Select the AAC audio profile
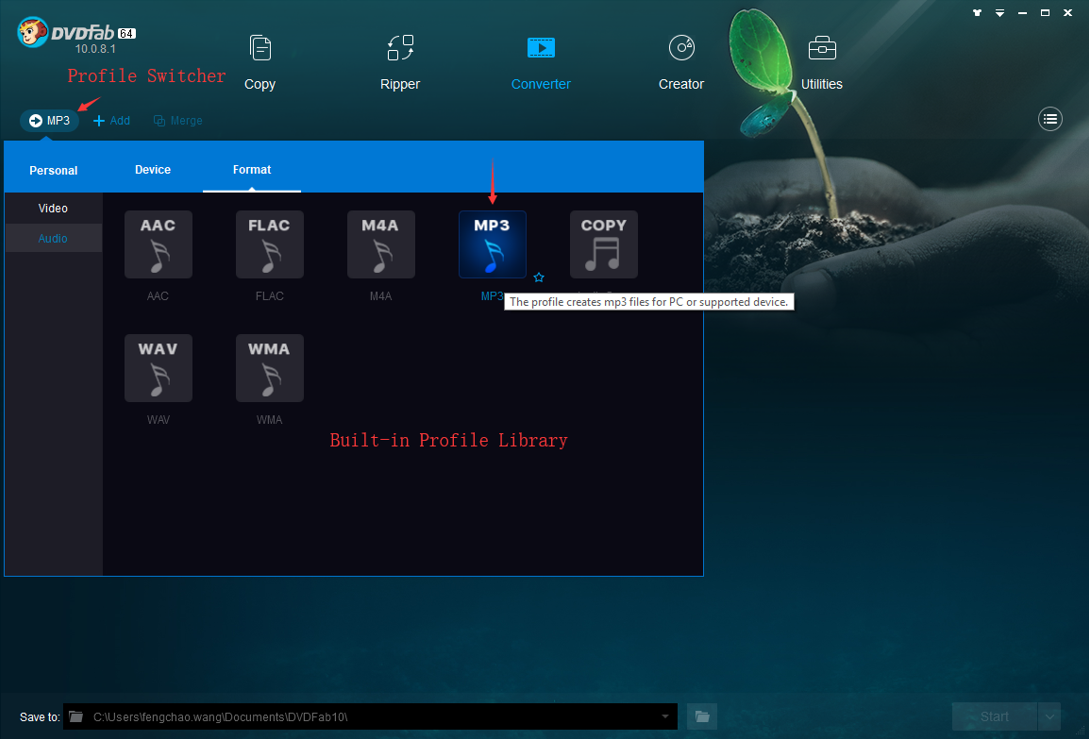This screenshot has width=1089, height=739. (x=158, y=244)
